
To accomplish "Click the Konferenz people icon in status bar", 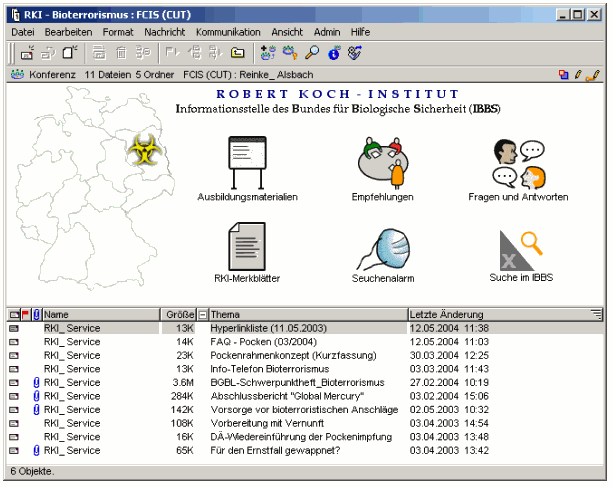I will 18,74.
